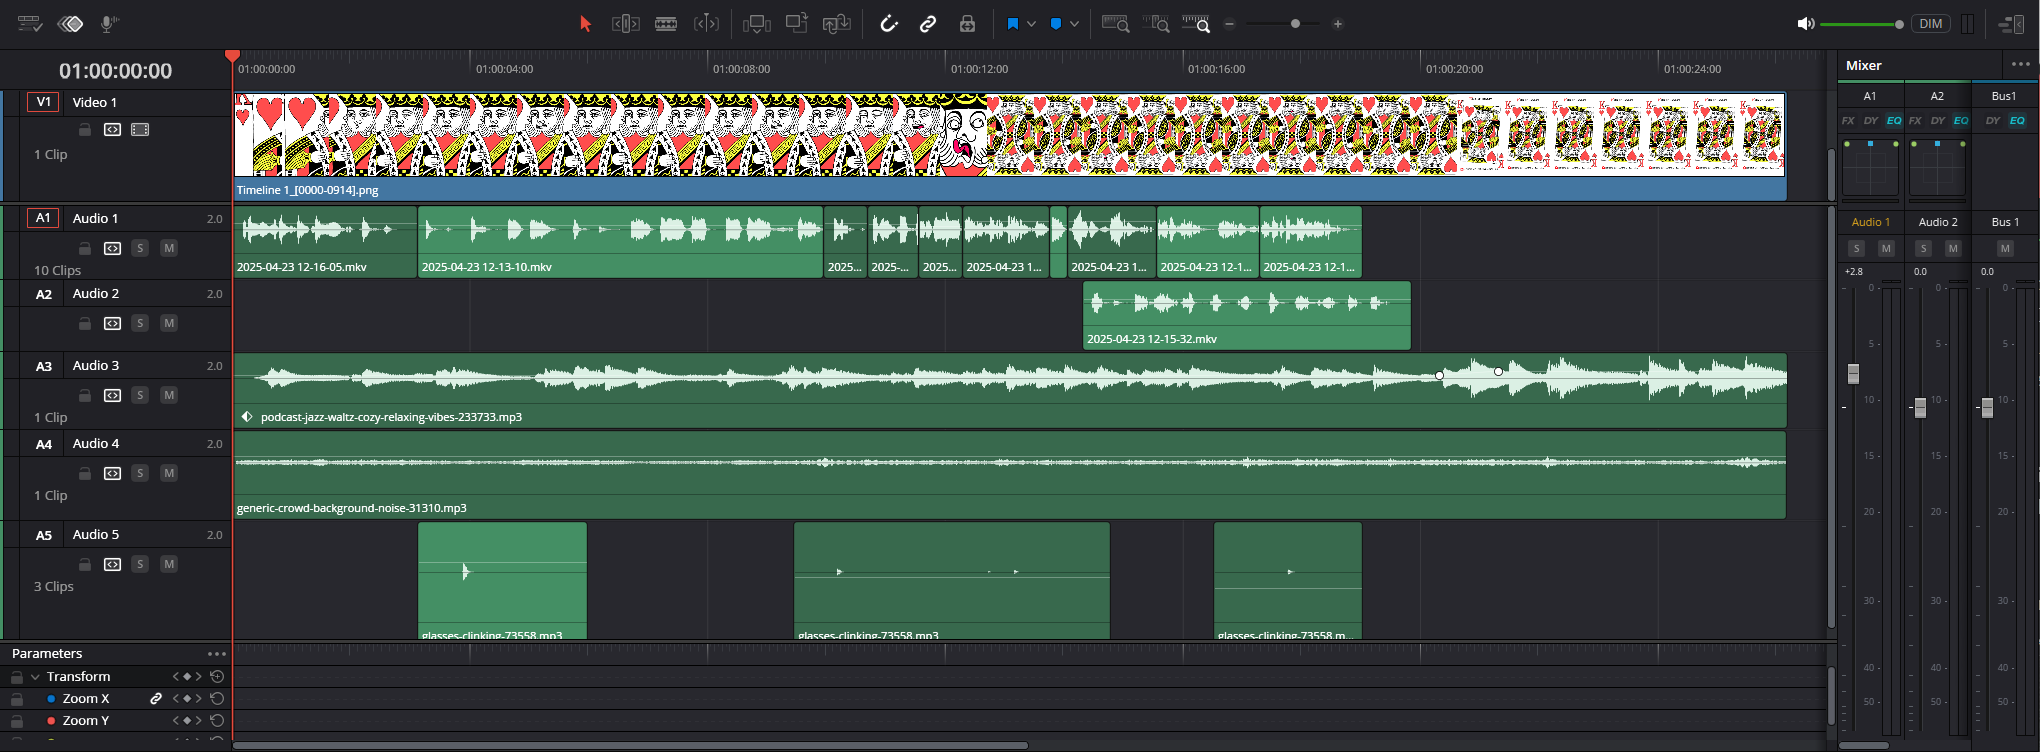Add a keyframe for Zoom X
The image size is (2040, 752).
[186, 699]
